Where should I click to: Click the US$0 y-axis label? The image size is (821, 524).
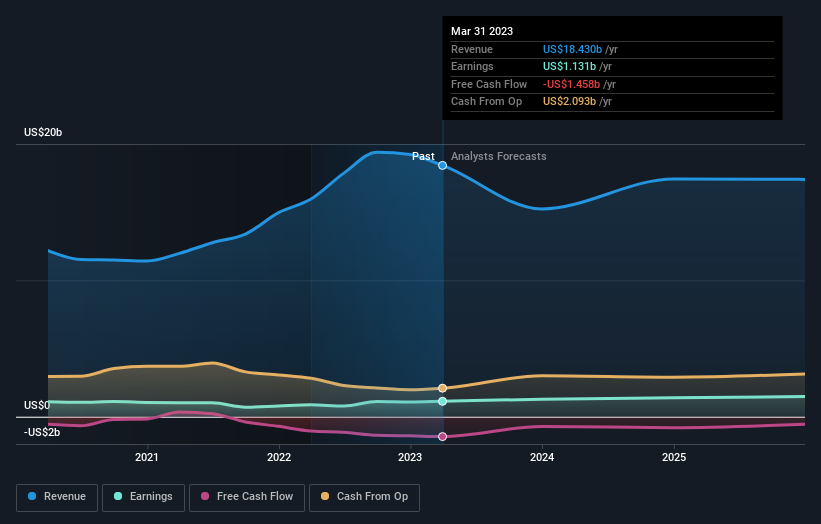click(37, 405)
